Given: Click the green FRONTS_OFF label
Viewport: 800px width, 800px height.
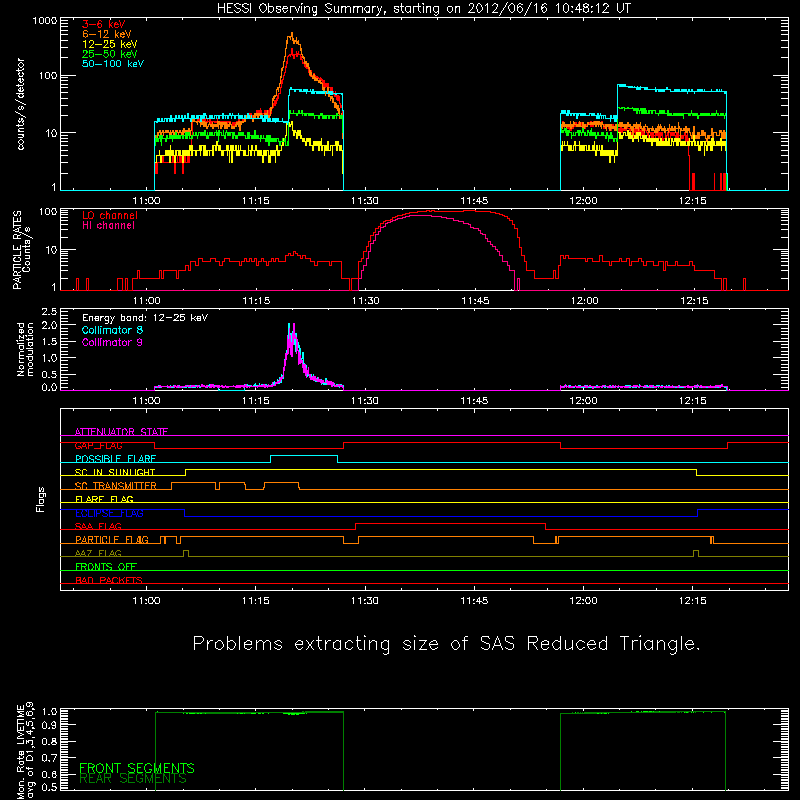Looking at the screenshot, I should pyautogui.click(x=106, y=567).
